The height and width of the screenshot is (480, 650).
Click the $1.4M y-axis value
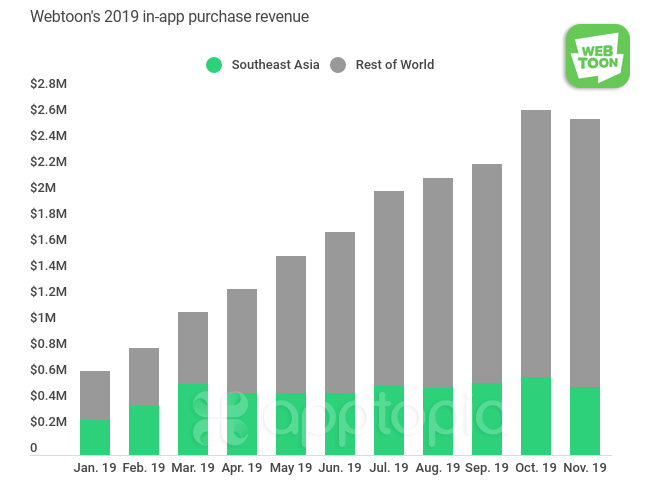coord(49,266)
